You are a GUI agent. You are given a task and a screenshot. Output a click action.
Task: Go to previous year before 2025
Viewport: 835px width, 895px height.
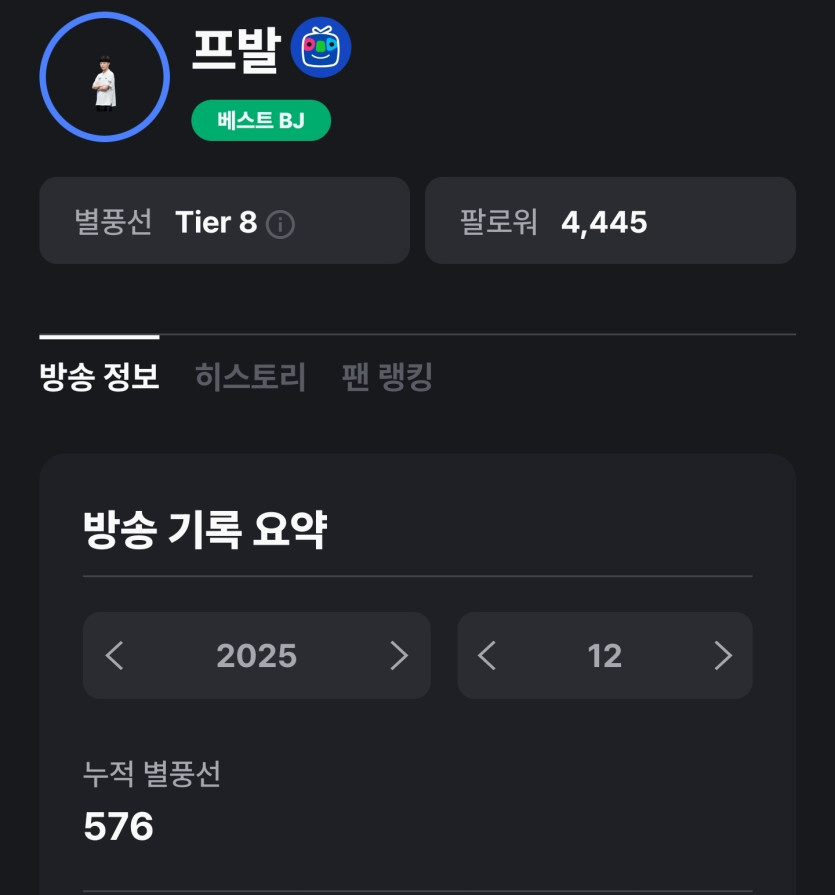coord(115,656)
